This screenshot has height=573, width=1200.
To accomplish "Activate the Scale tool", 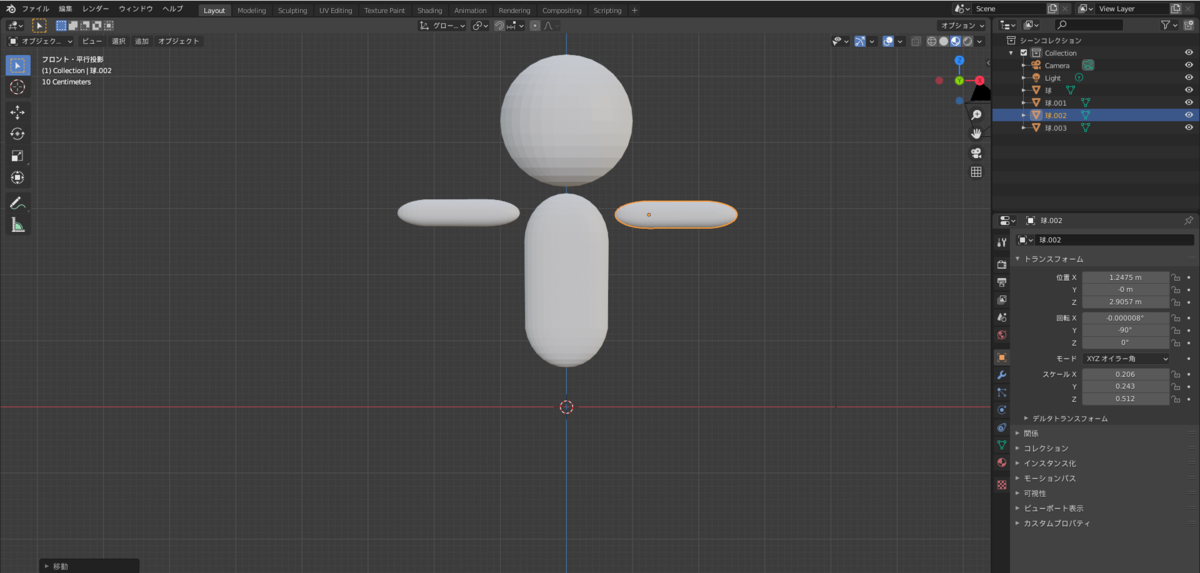I will 18,156.
